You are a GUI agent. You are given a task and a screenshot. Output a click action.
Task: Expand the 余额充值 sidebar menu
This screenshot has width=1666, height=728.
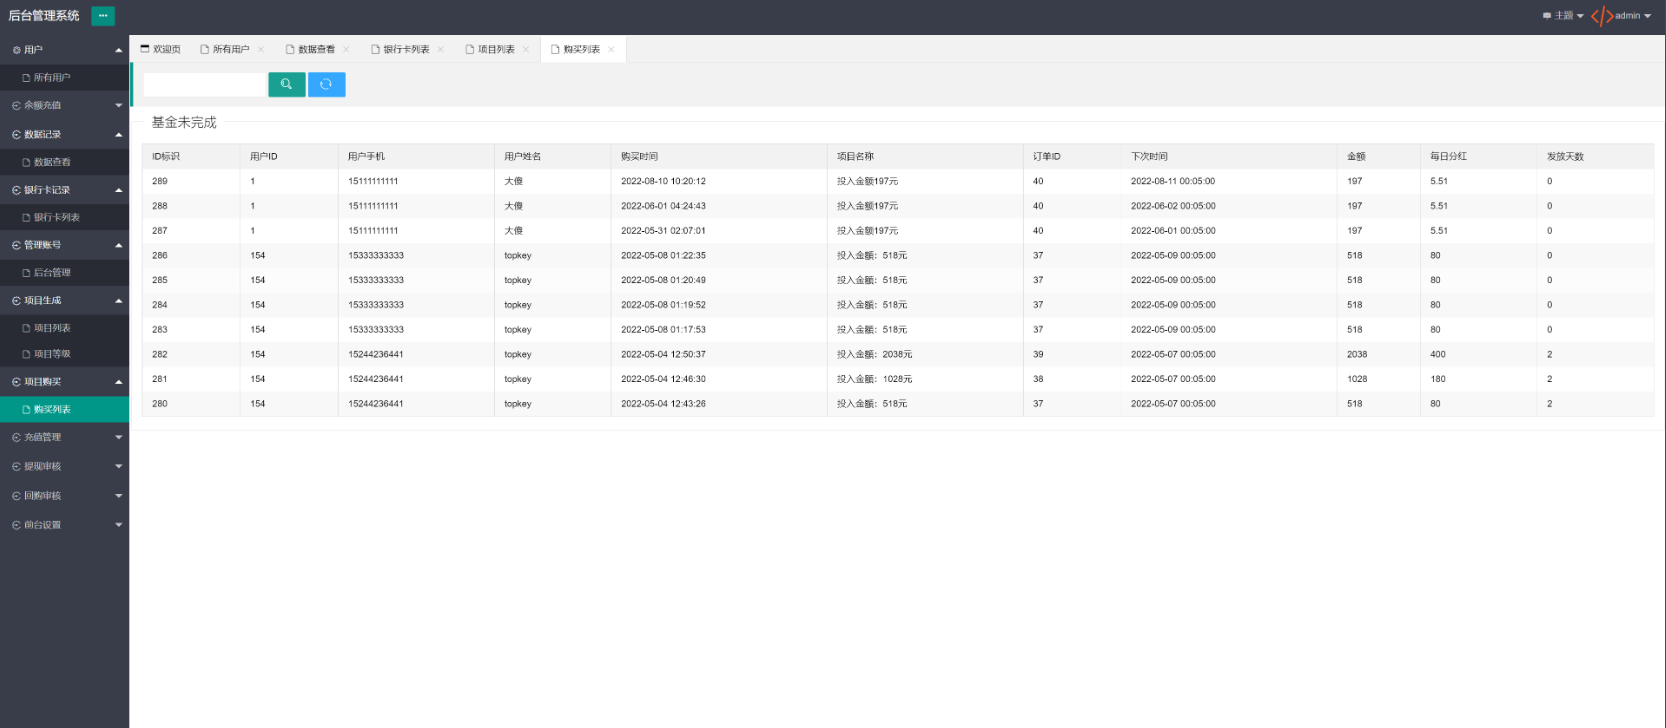[x=64, y=105]
